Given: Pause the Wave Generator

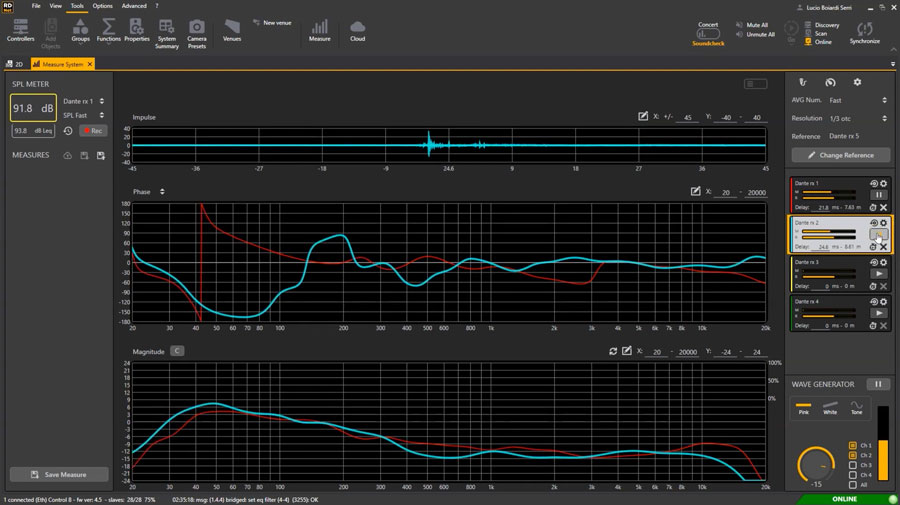Looking at the screenshot, I should 878,384.
